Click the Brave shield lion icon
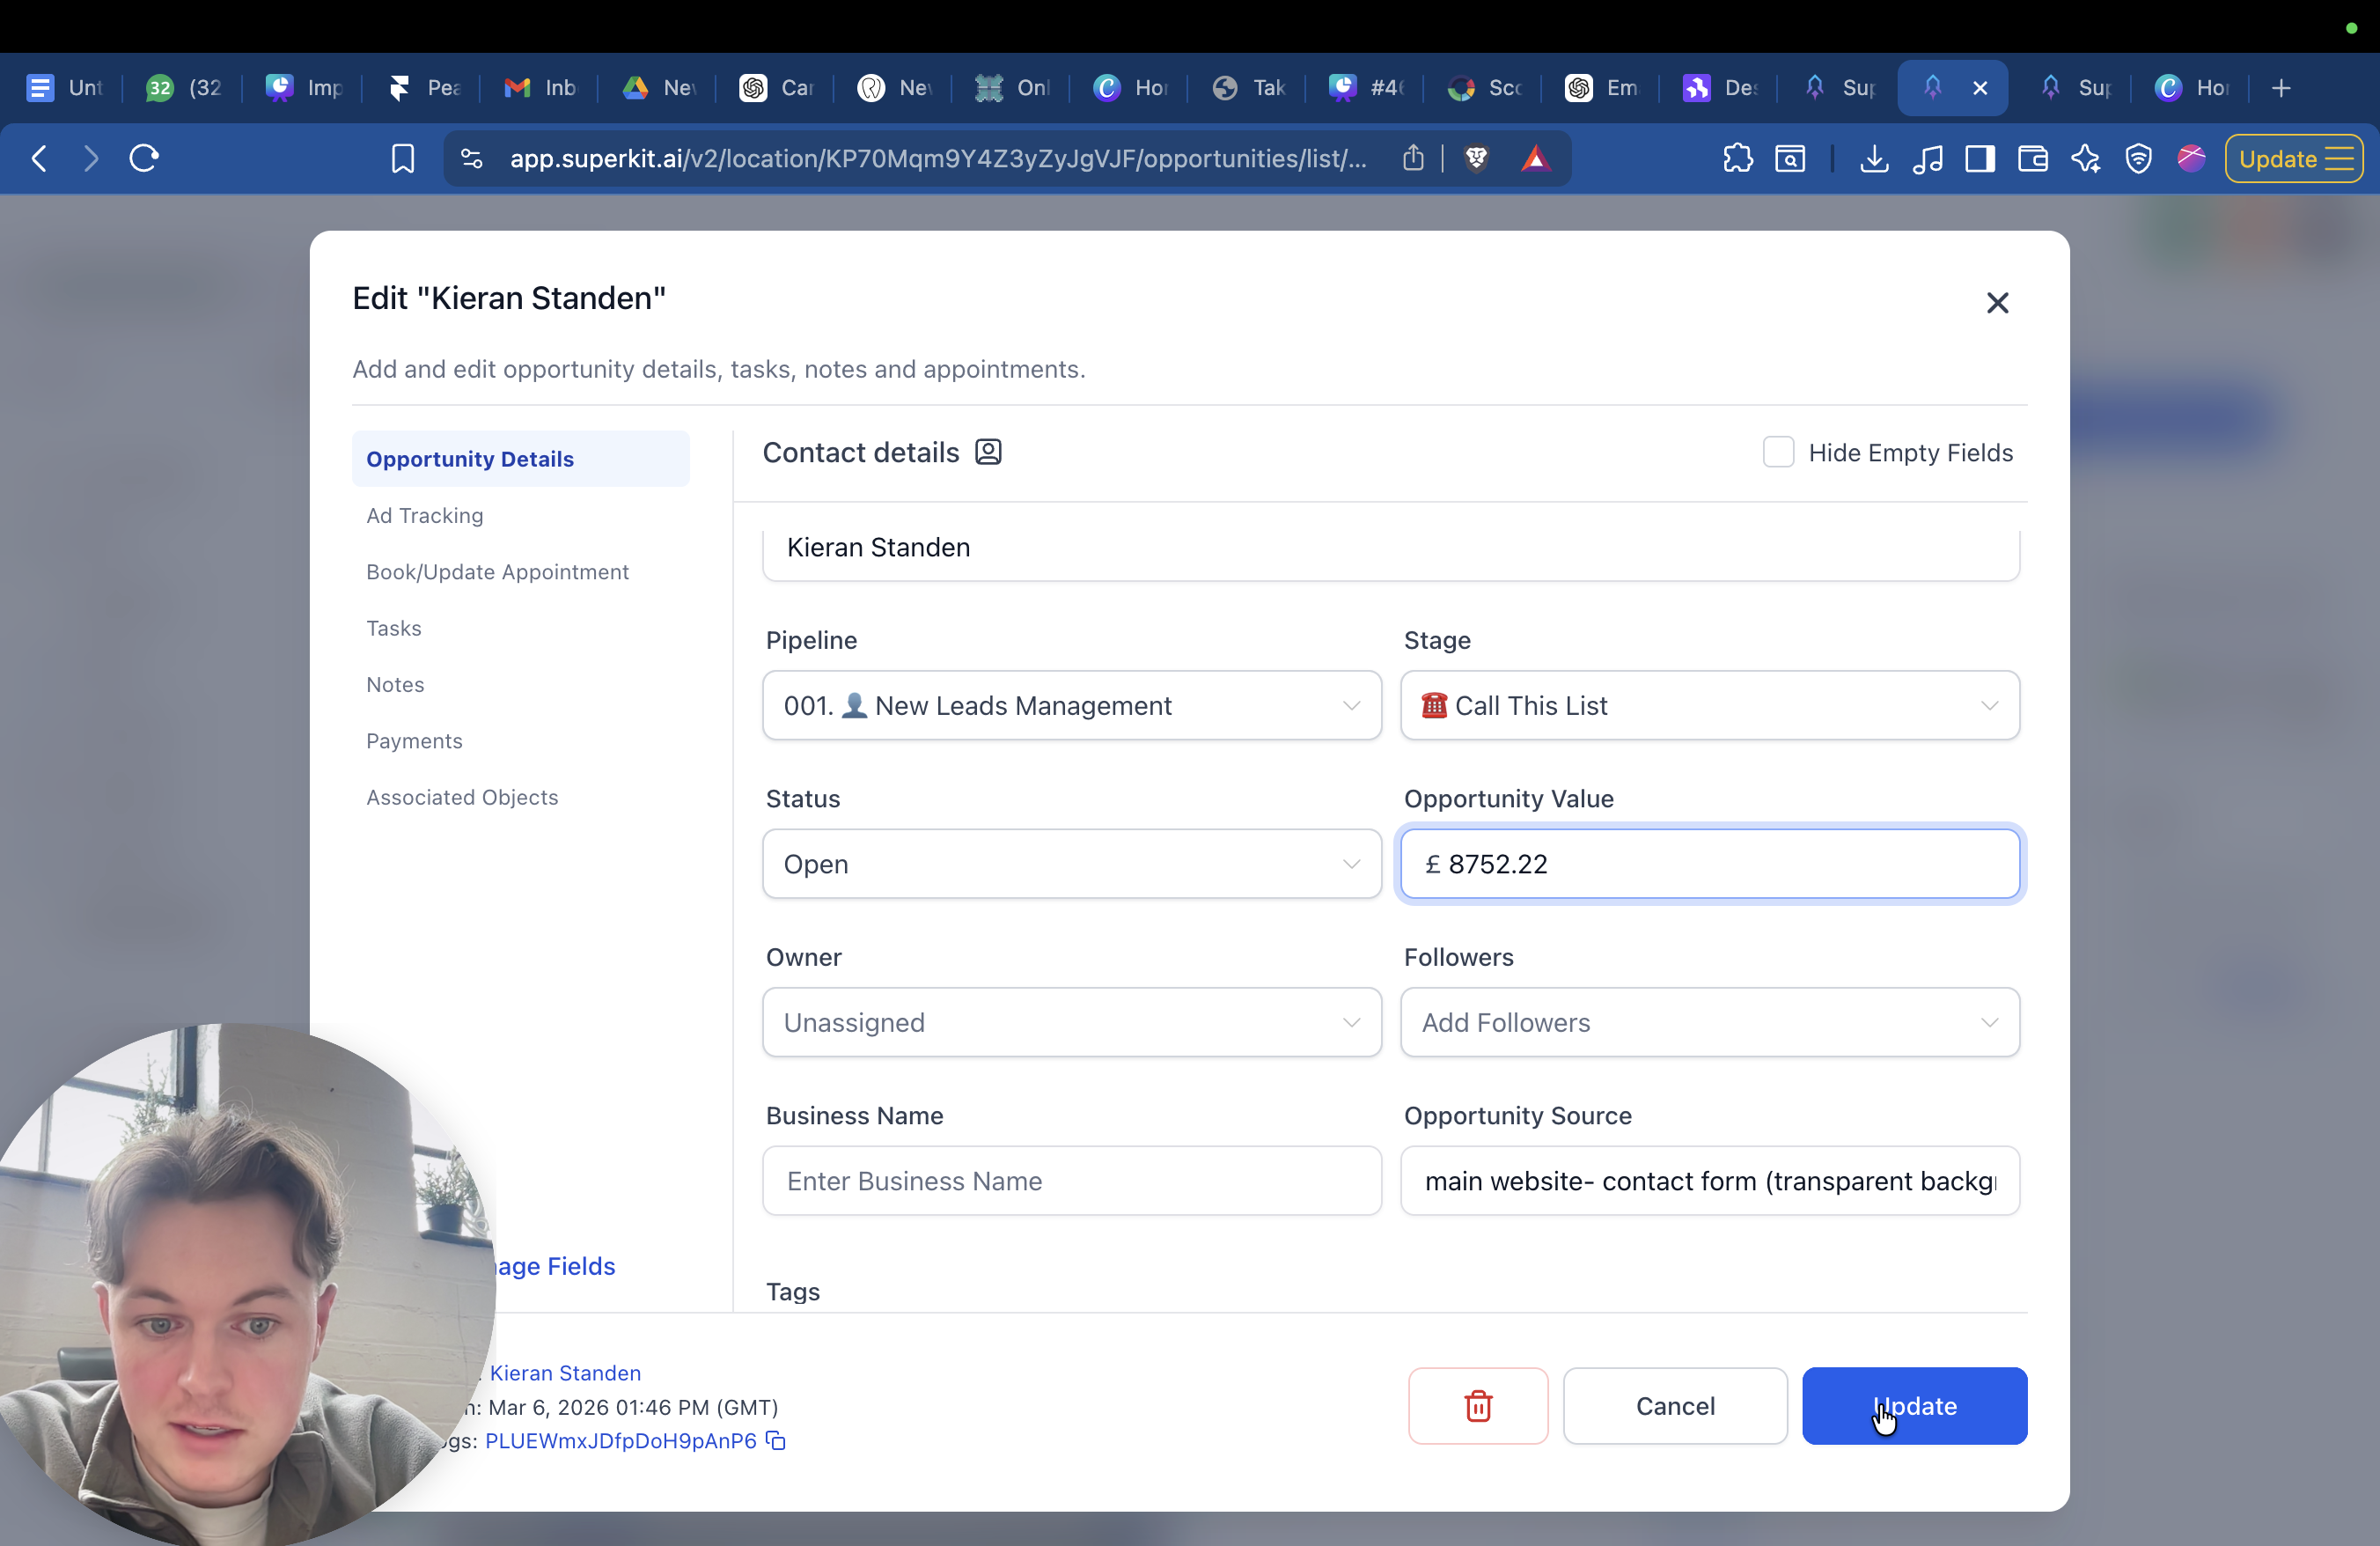The height and width of the screenshot is (1546, 2380). (1476, 158)
